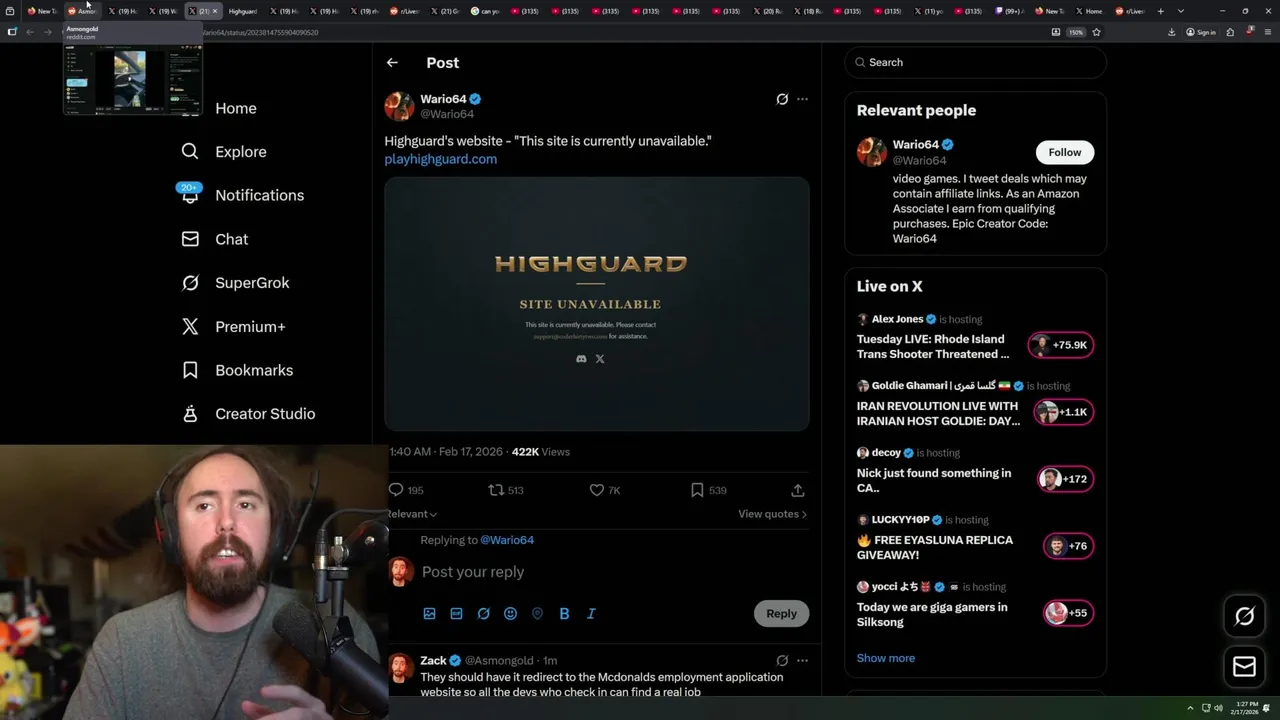Click the GIF icon in reply composer
Image resolution: width=1280 pixels, height=720 pixels.
[456, 613]
